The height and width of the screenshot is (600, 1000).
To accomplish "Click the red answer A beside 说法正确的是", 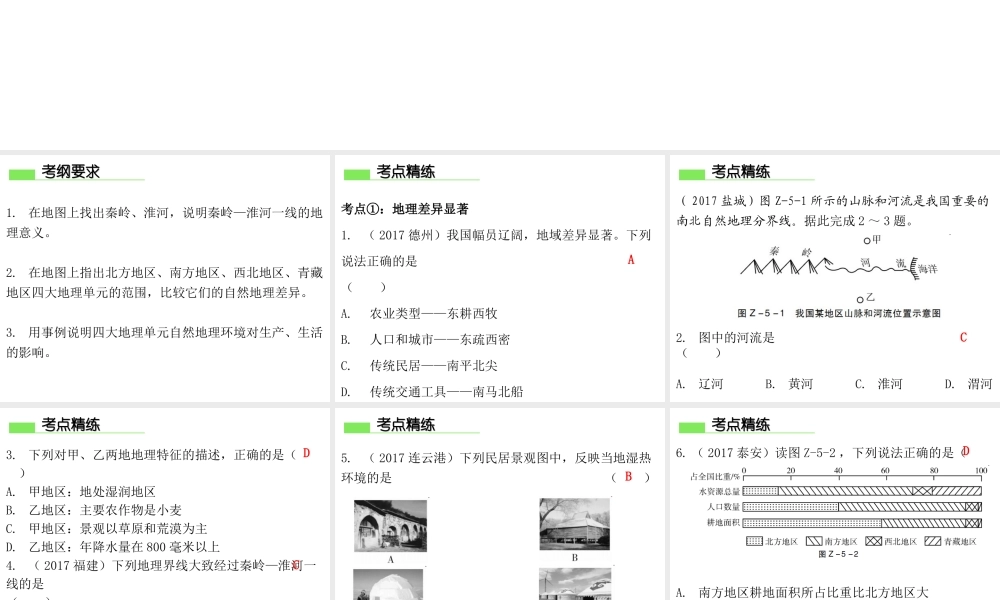I will click(x=631, y=260).
